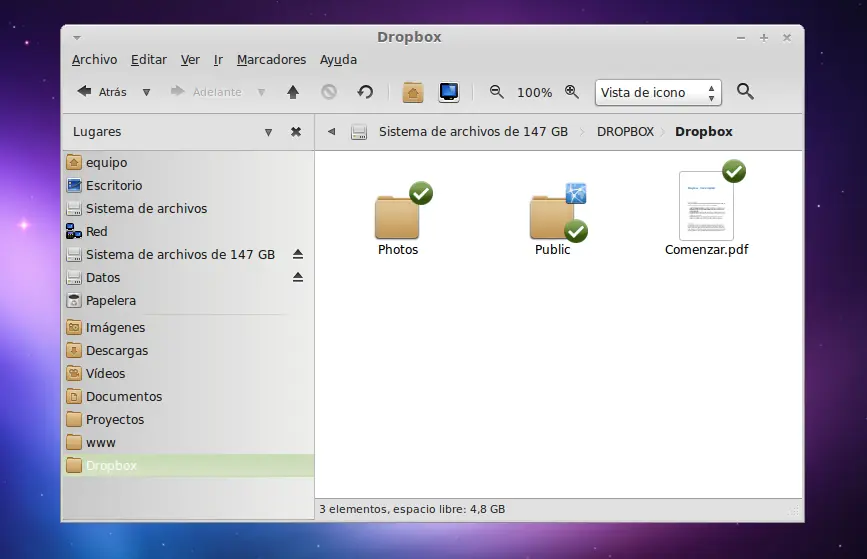Open the Ir menu

(x=218, y=60)
